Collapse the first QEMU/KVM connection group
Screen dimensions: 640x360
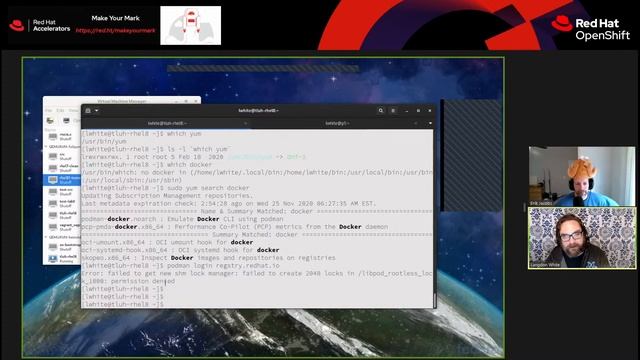pos(46,146)
